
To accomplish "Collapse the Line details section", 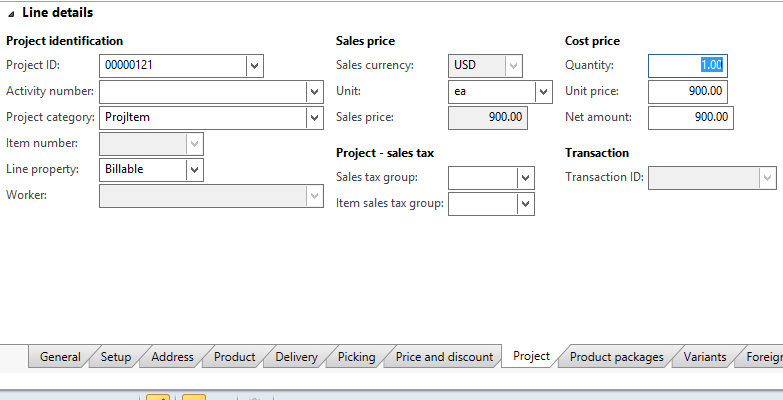I will click(x=11, y=13).
